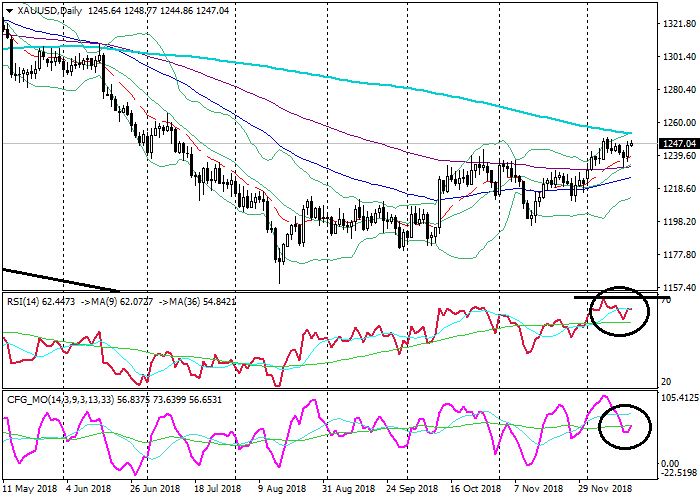The image size is (700, 500).
Task: Click the current price tag 1247.04
Action: [x=677, y=144]
